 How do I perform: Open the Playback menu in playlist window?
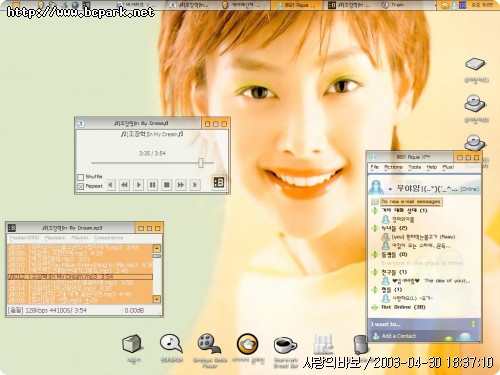coord(55,238)
